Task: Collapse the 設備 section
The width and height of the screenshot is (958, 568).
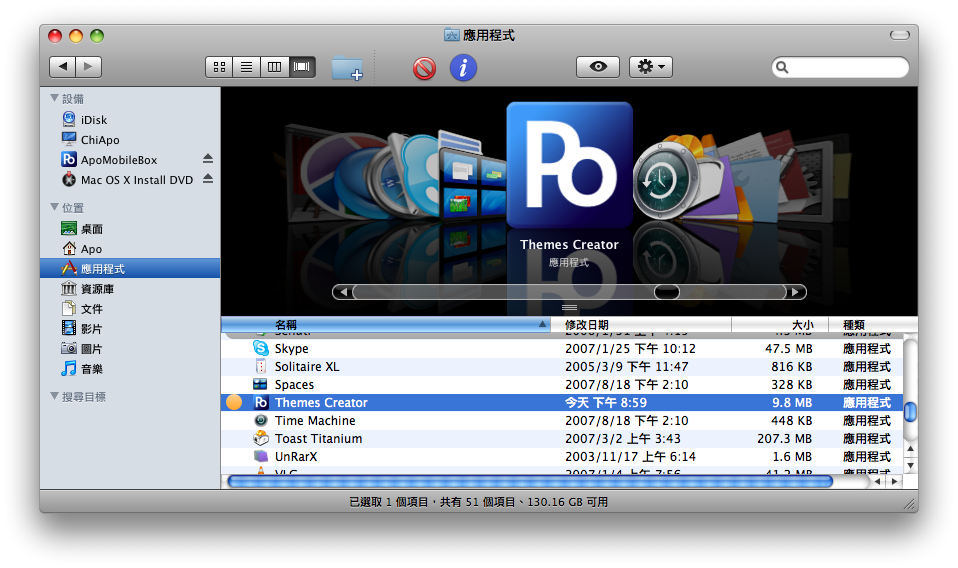Action: click(54, 98)
